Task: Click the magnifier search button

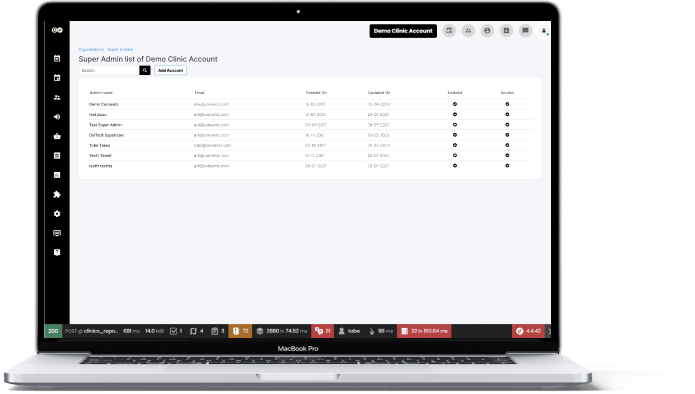Action: tap(144, 70)
